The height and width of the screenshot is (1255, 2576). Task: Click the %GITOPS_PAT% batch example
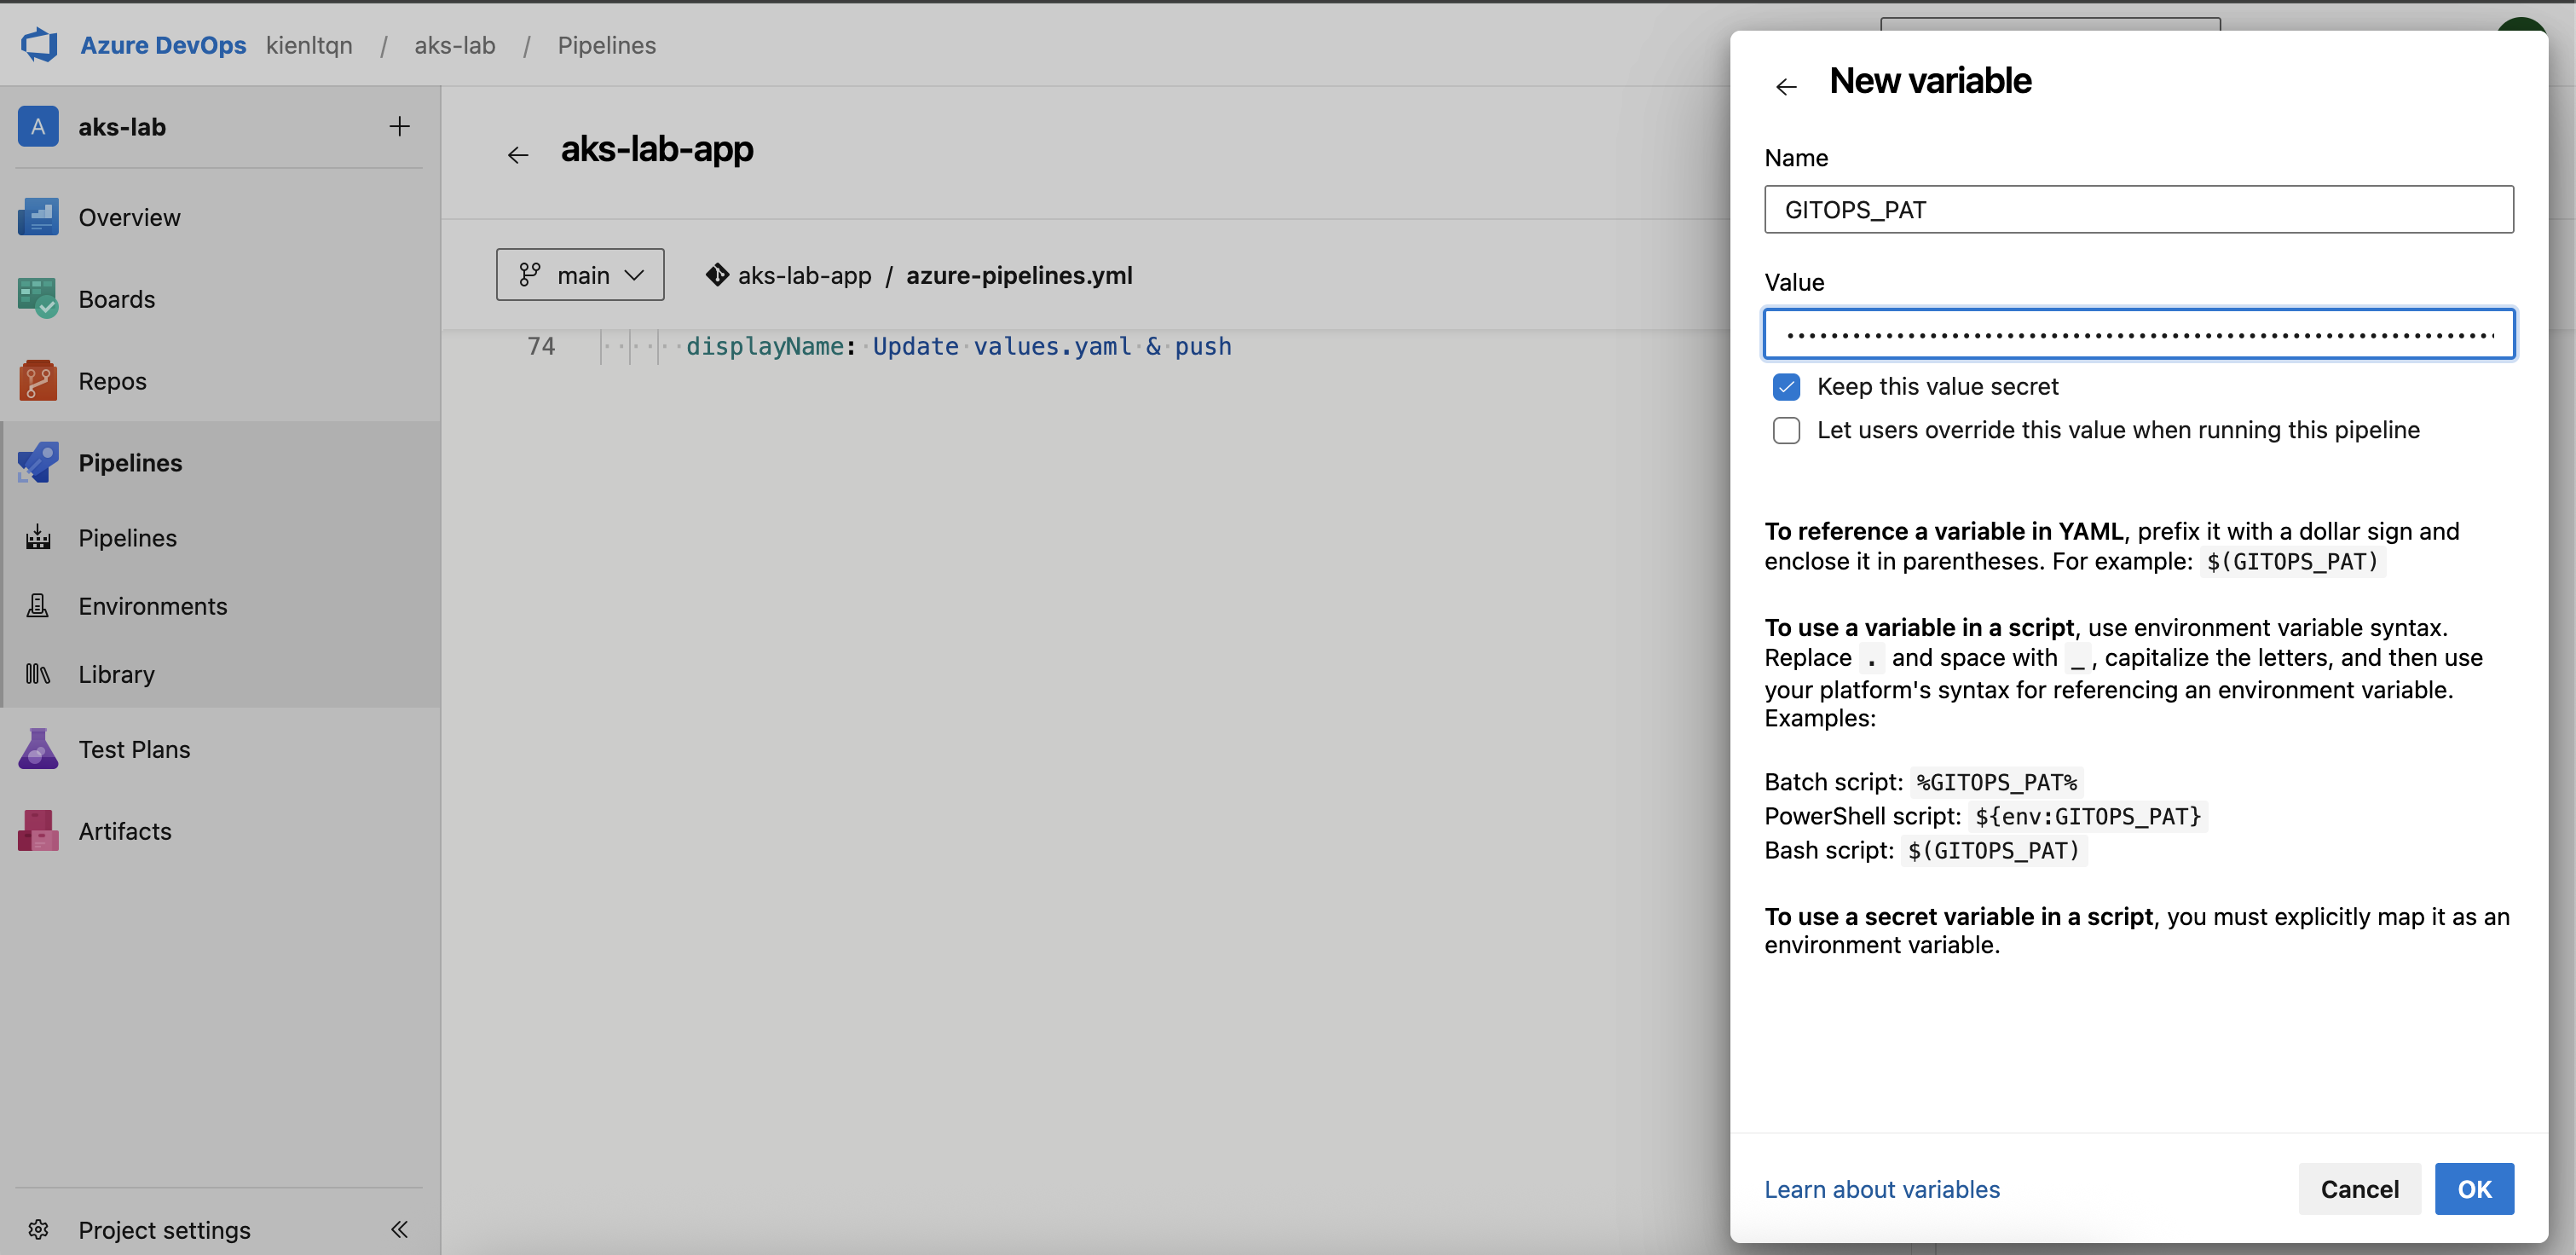coord(1997,782)
